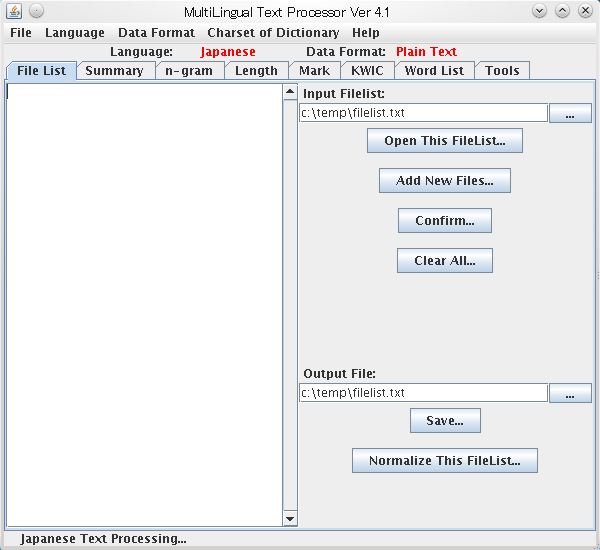This screenshot has width=600, height=550.
Task: Switch to the Word List tab
Action: [x=434, y=70]
